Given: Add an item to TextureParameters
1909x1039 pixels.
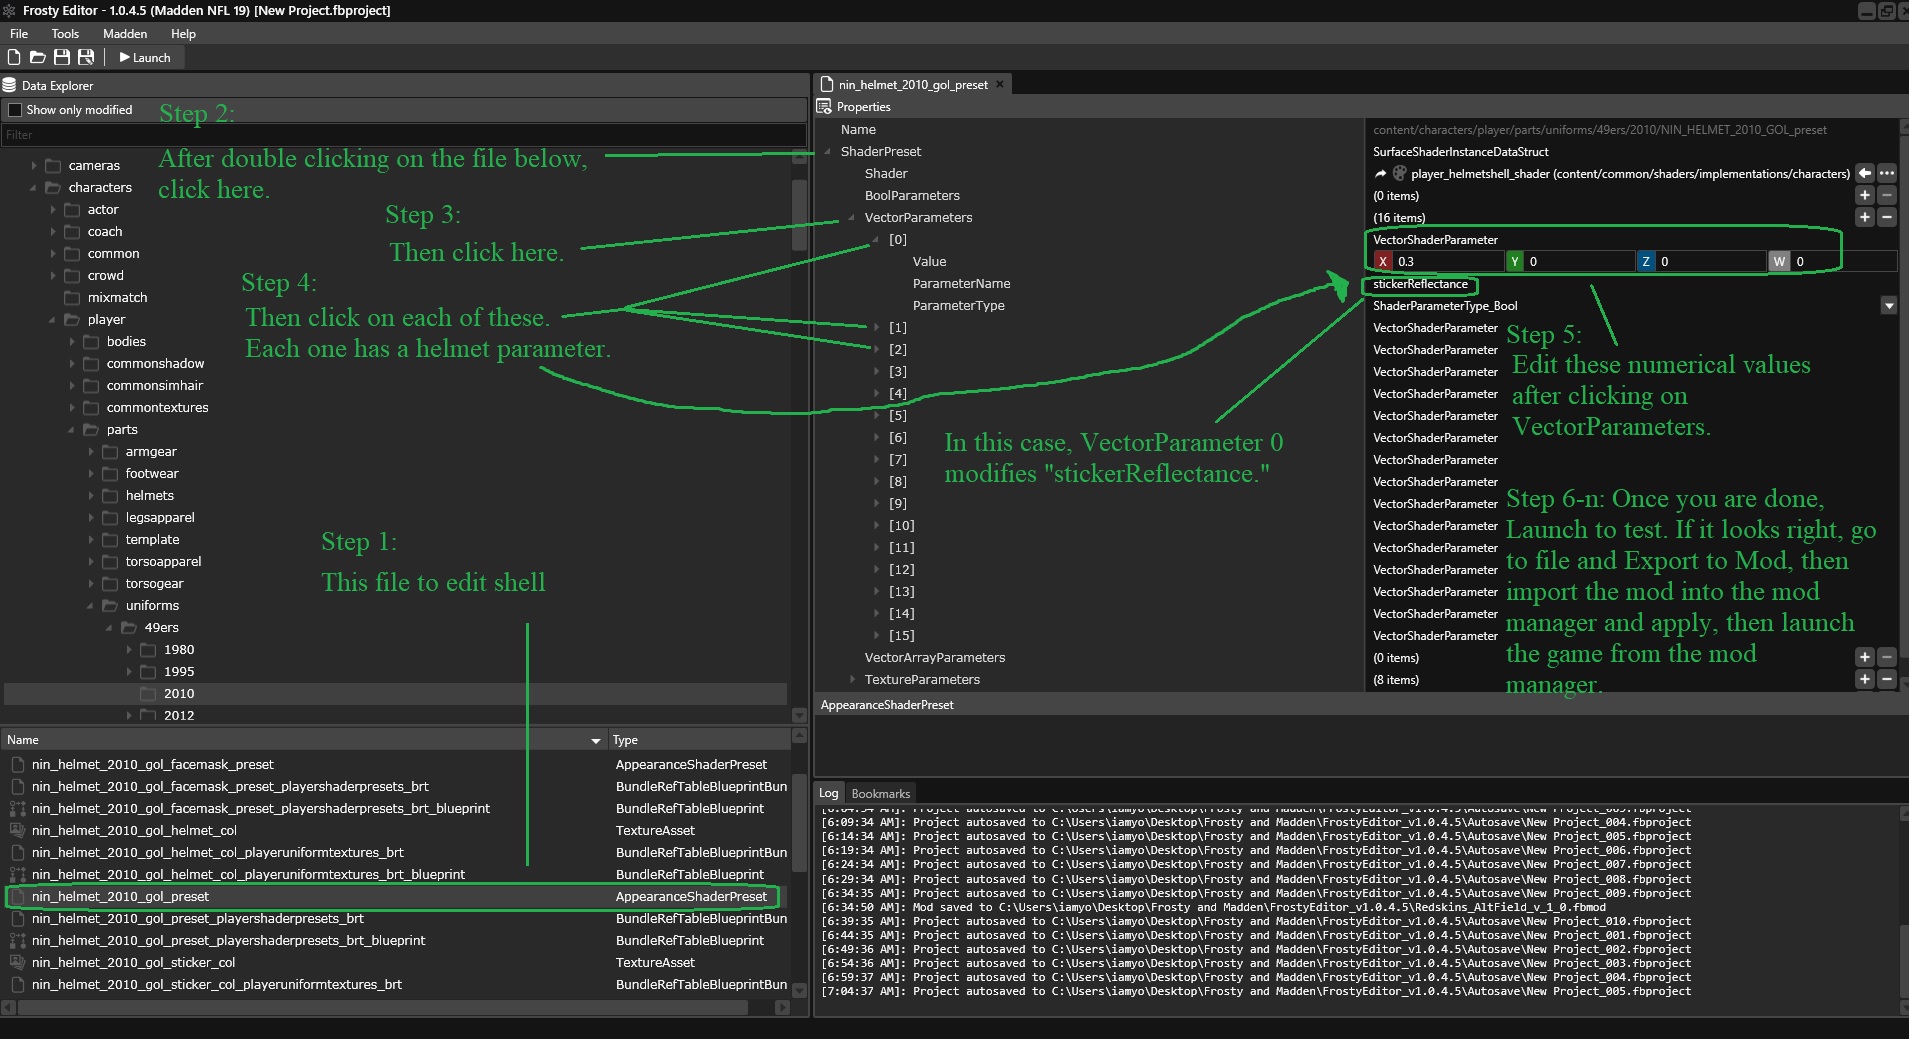Looking at the screenshot, I should [x=1864, y=679].
